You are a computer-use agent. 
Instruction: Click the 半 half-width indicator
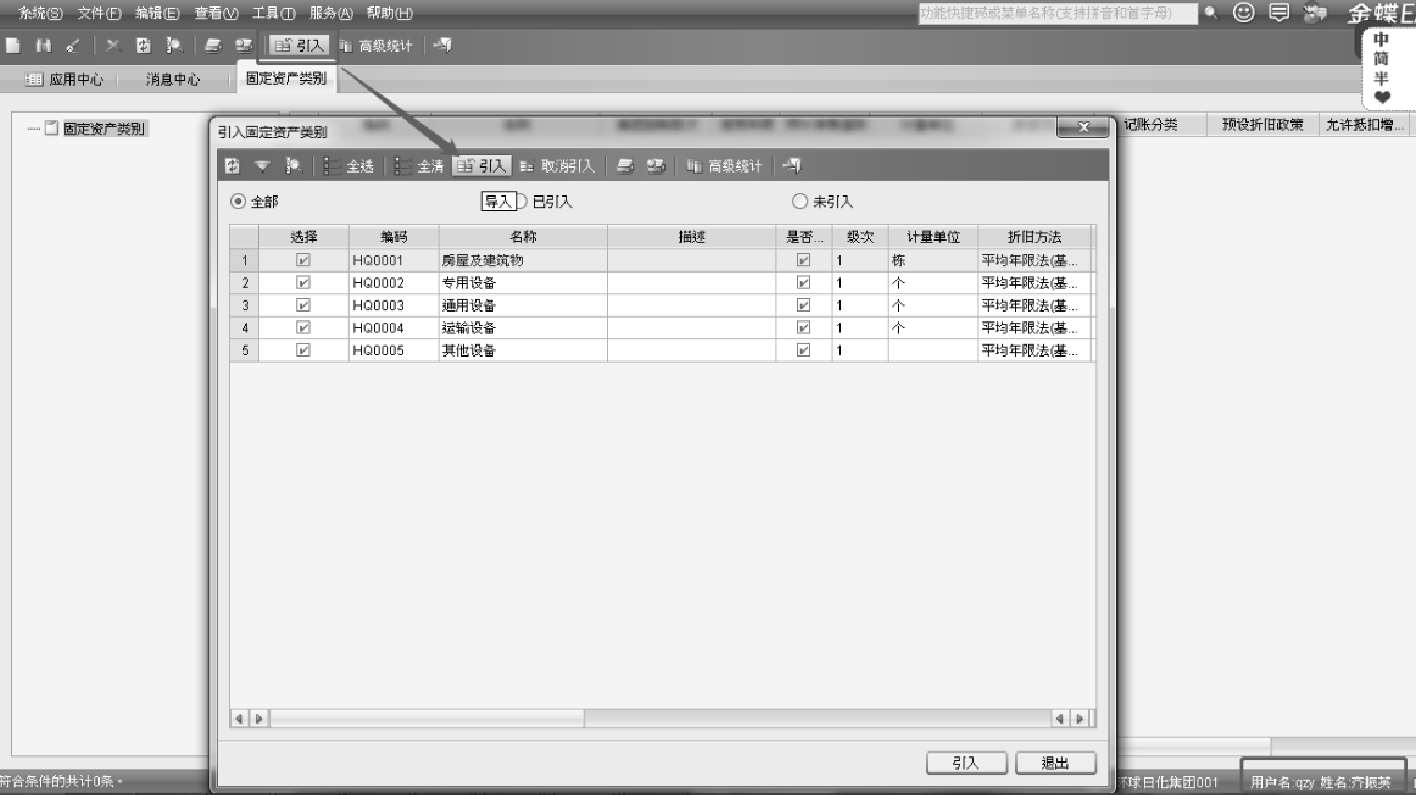1382,78
